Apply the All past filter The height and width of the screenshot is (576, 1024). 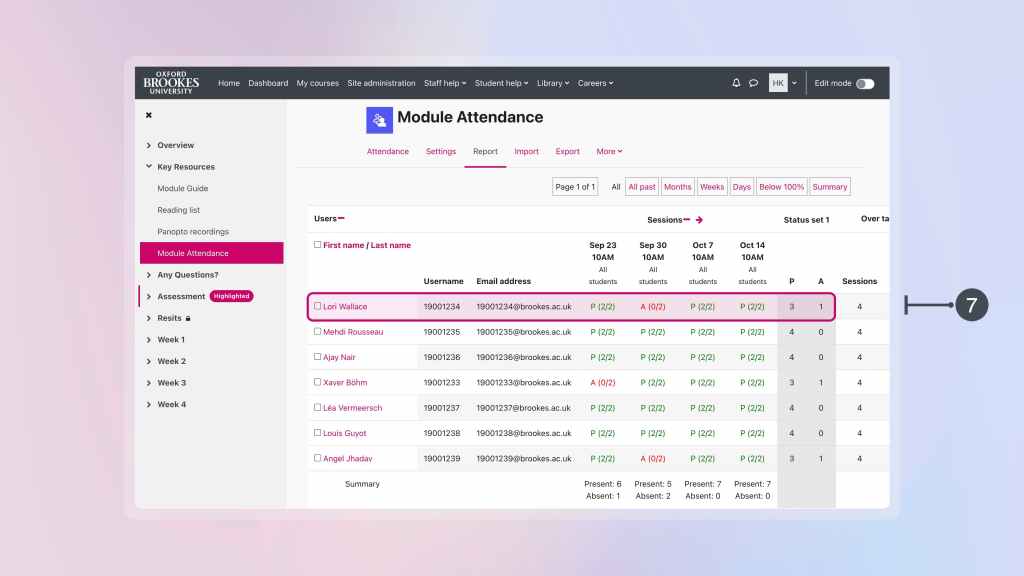click(x=641, y=186)
